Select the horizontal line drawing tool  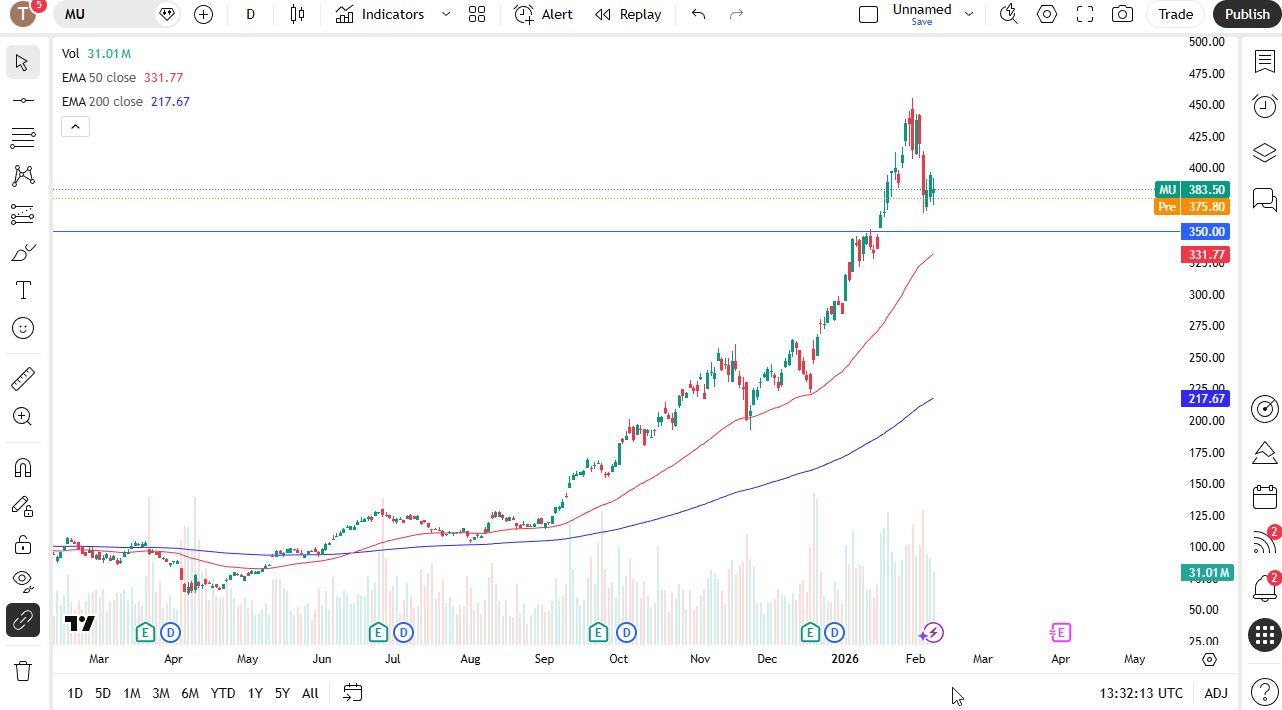pyautogui.click(x=22, y=100)
